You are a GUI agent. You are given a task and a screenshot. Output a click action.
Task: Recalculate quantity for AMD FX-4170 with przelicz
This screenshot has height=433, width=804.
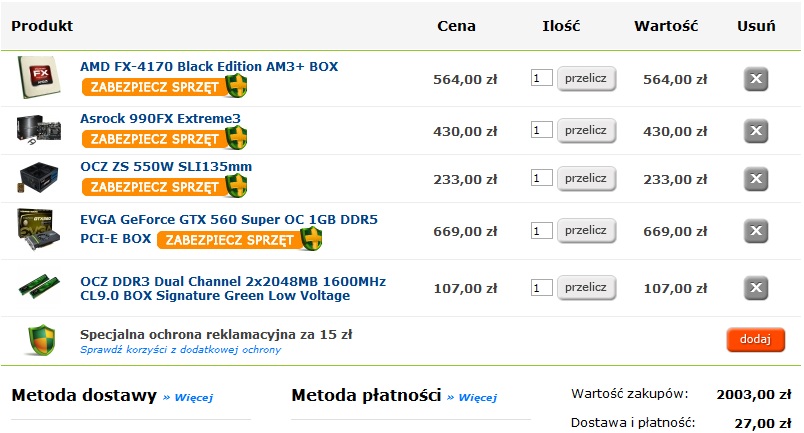click(587, 78)
